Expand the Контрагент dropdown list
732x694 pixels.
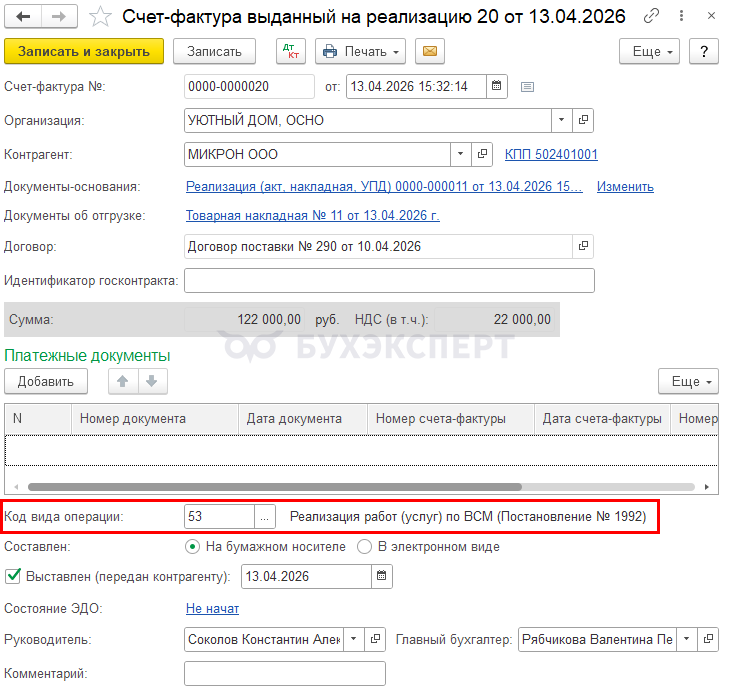pyautogui.click(x=459, y=154)
